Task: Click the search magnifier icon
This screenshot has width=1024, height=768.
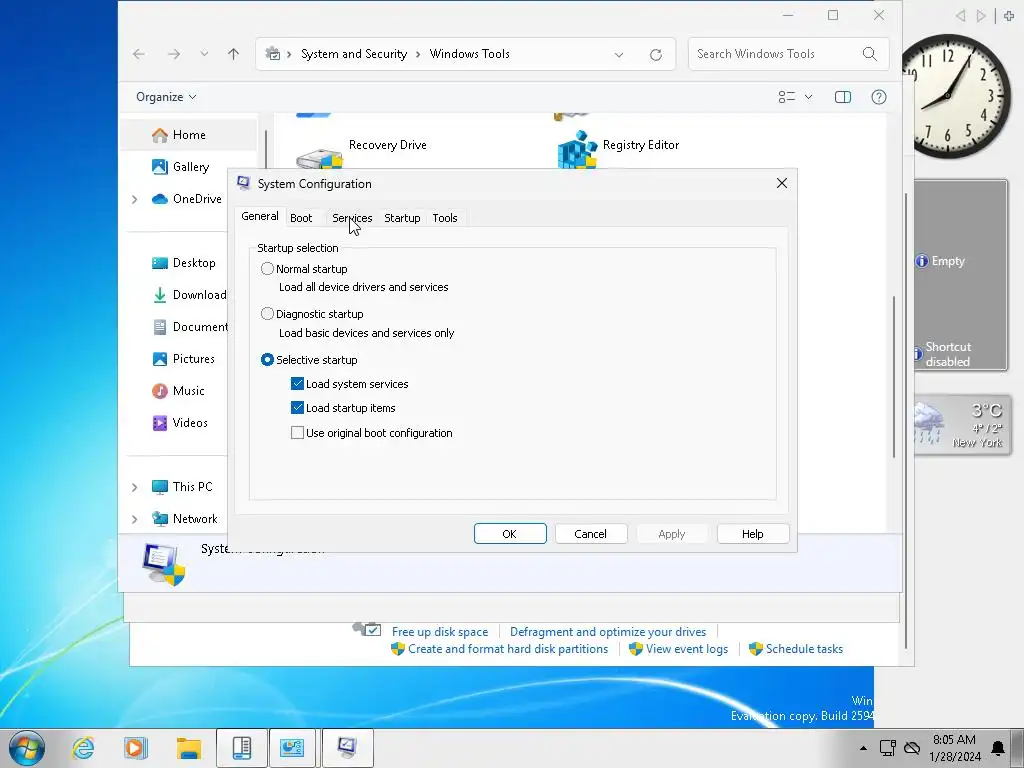Action: tap(870, 54)
